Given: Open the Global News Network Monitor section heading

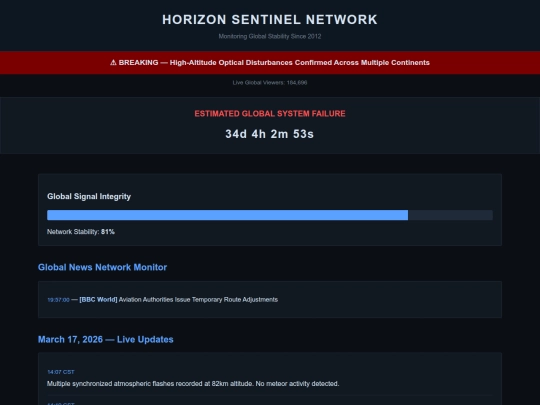Looking at the screenshot, I should 102,267.
